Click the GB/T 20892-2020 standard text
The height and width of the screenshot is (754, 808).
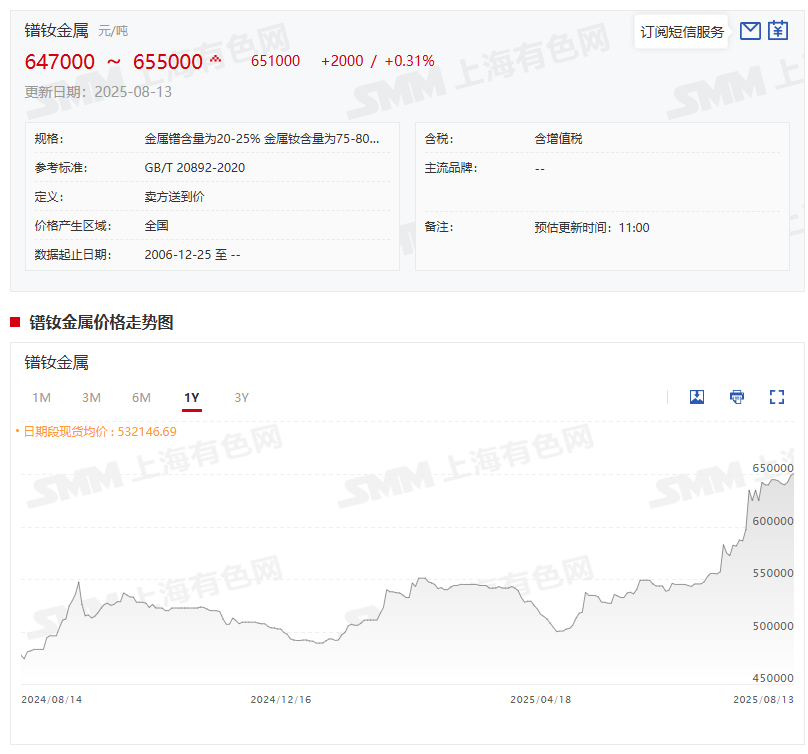click(195, 168)
